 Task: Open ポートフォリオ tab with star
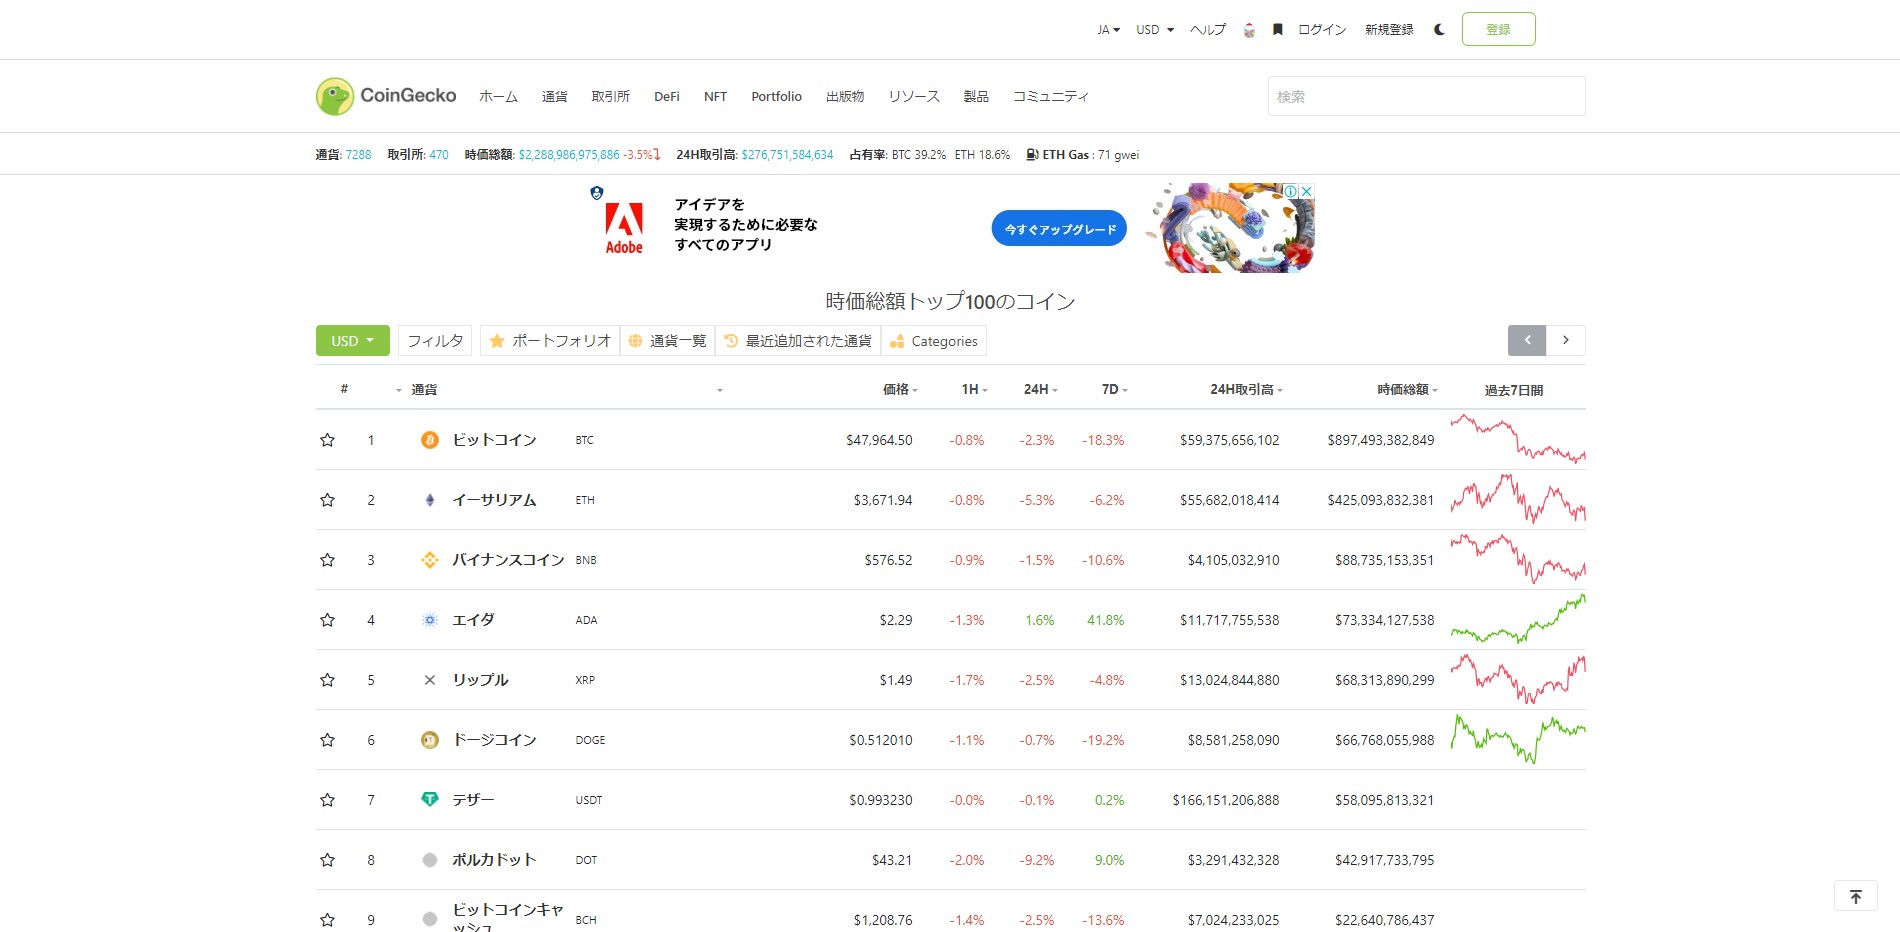[550, 341]
